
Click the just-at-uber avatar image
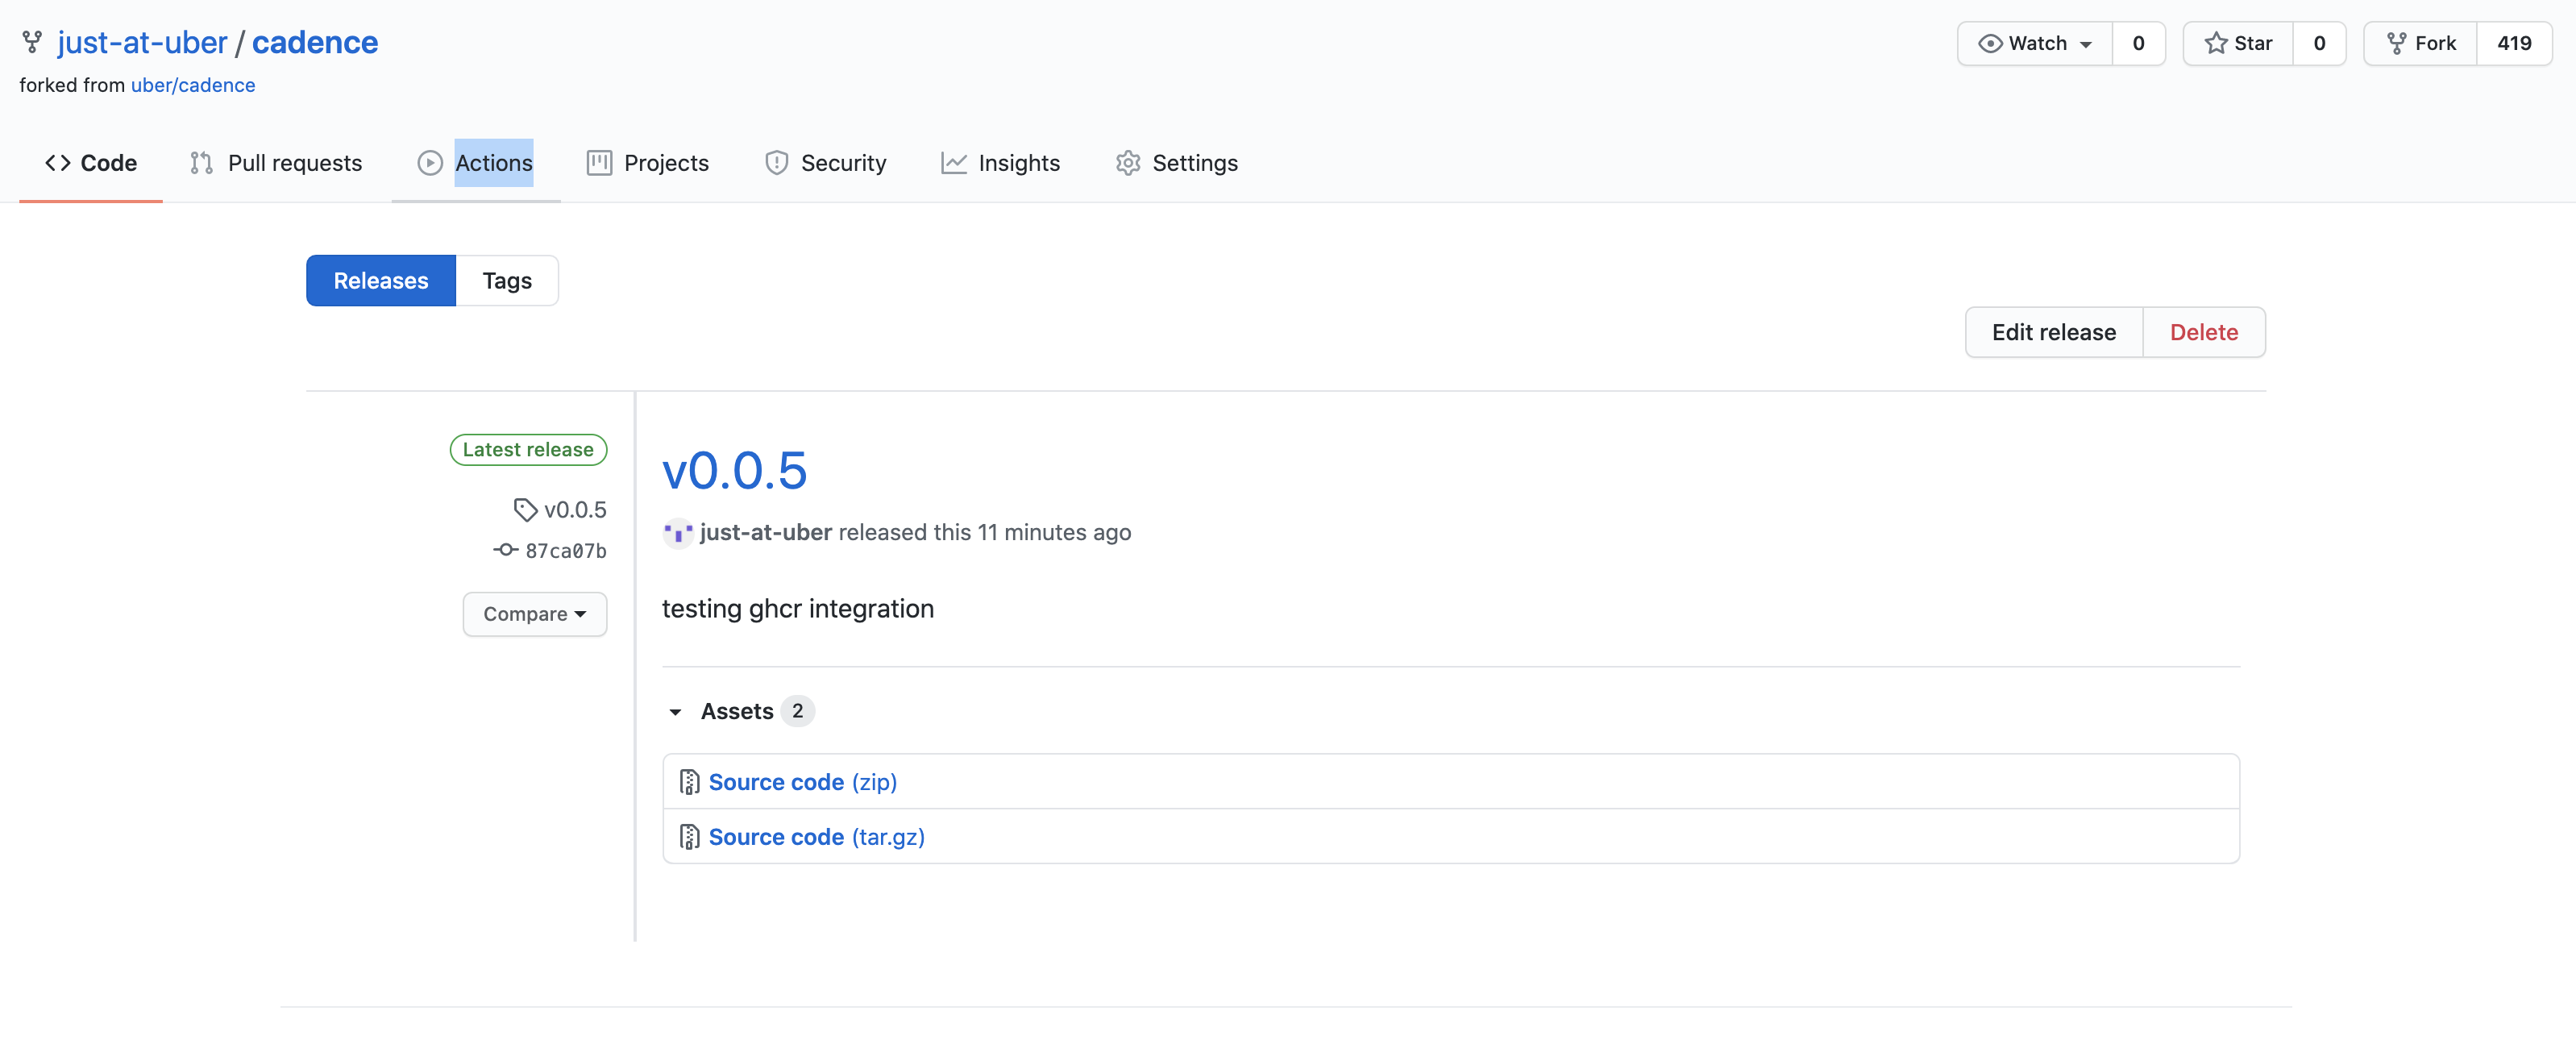(678, 533)
